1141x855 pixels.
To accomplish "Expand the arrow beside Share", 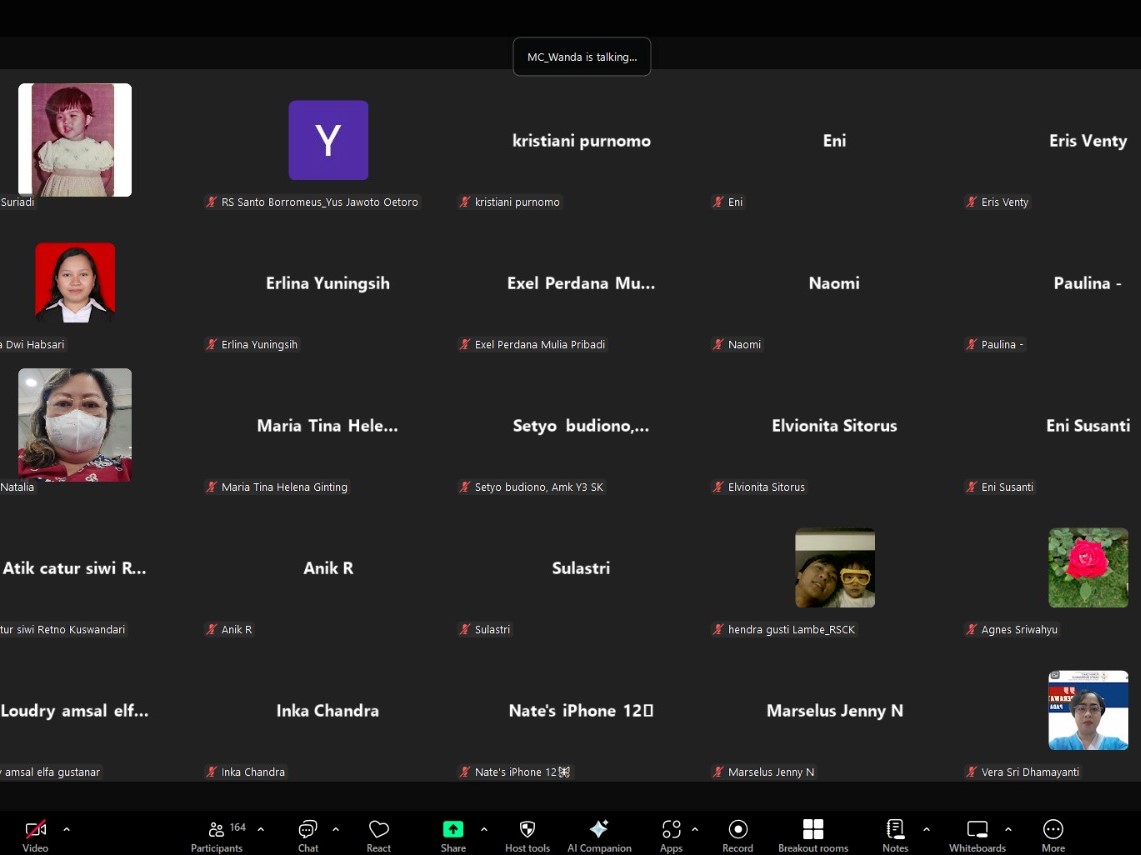I will [484, 829].
